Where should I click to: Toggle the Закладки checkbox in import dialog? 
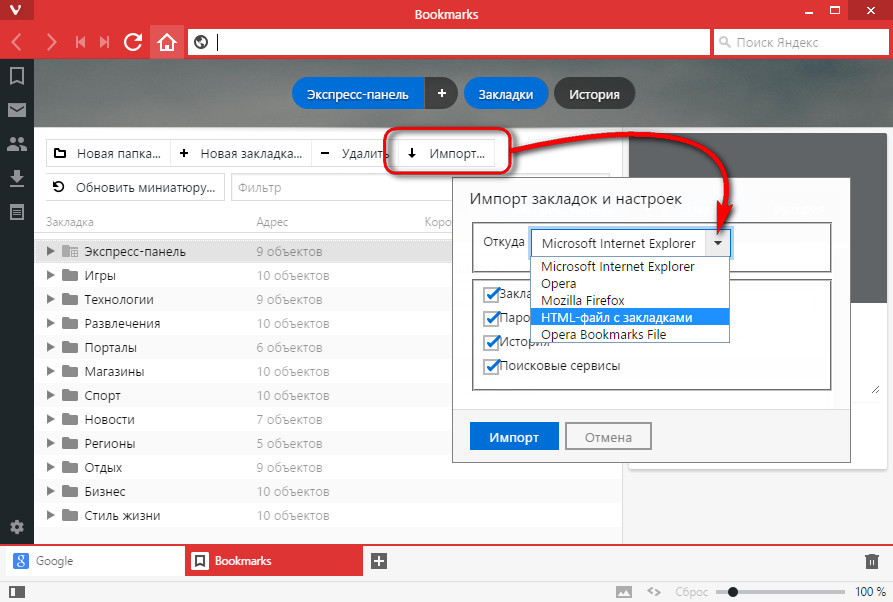[x=491, y=294]
